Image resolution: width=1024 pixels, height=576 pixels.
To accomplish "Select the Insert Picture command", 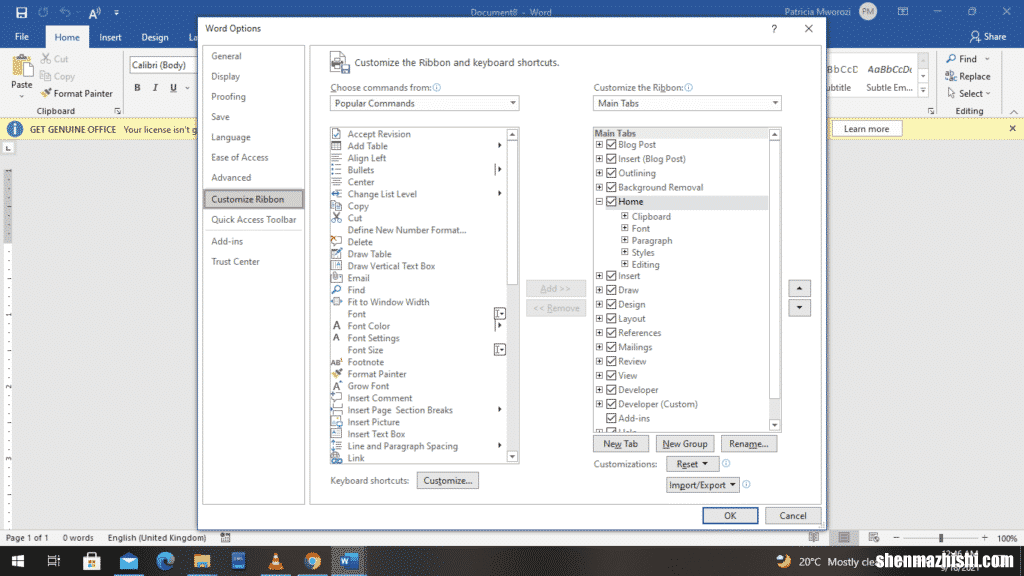I will (x=373, y=422).
